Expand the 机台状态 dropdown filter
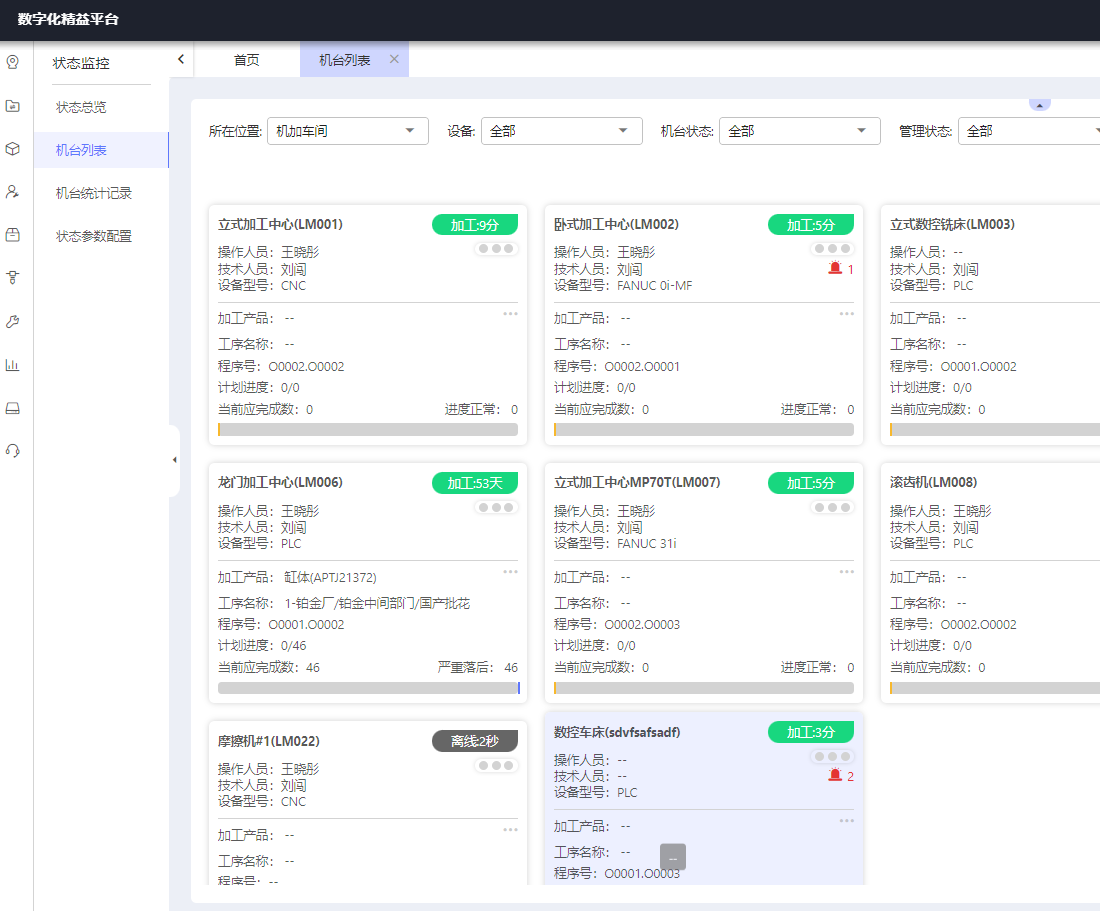Screen dimensions: 1100x911 point(798,131)
